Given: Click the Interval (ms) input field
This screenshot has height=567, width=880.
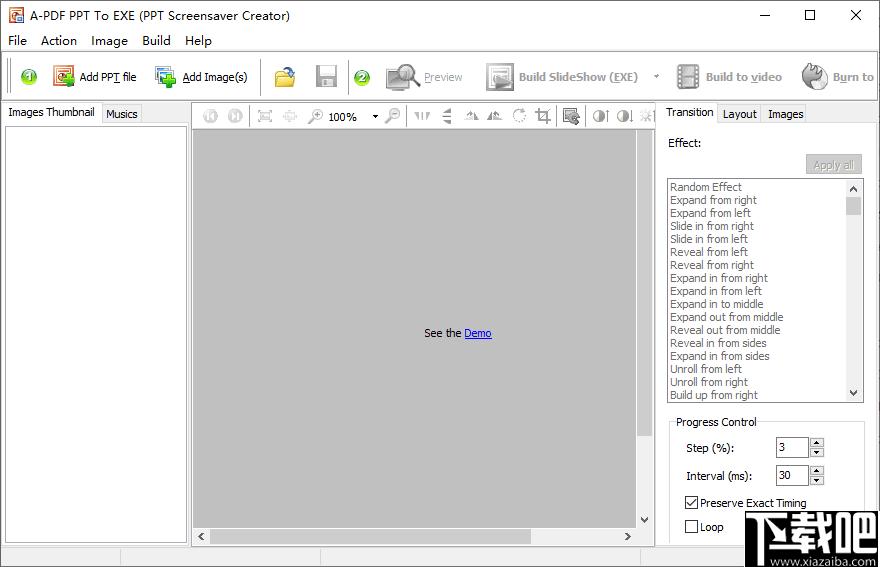Looking at the screenshot, I should pyautogui.click(x=792, y=475).
